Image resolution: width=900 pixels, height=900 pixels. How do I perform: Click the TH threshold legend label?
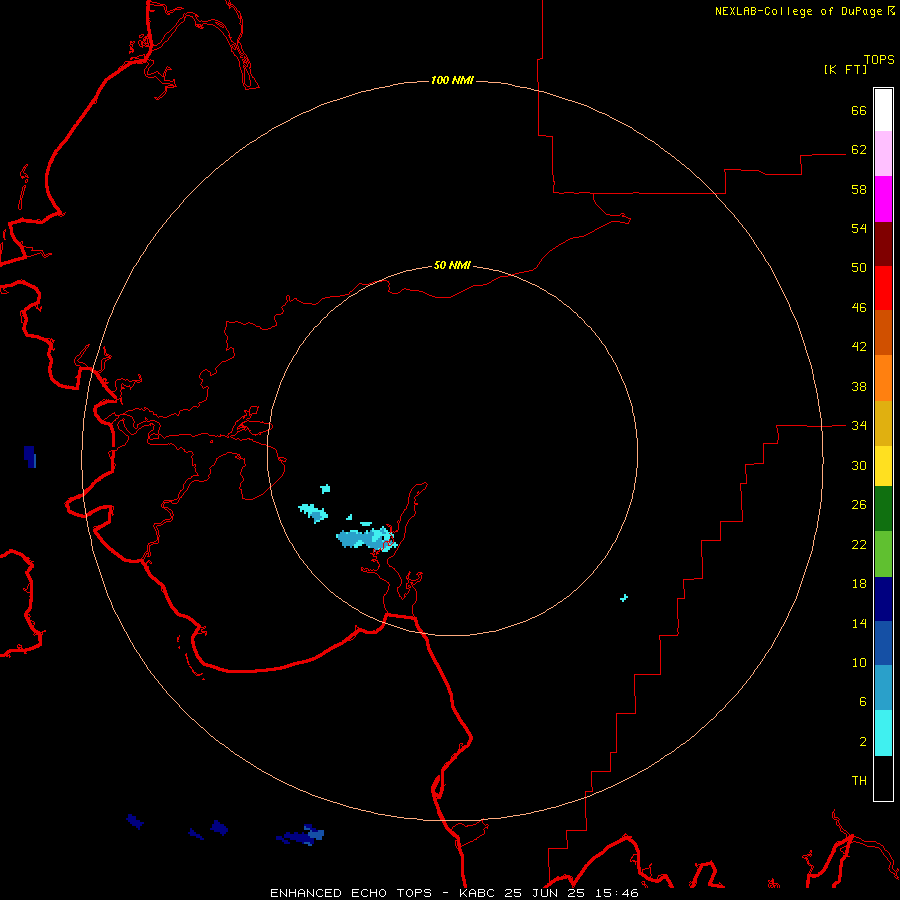tap(859, 781)
